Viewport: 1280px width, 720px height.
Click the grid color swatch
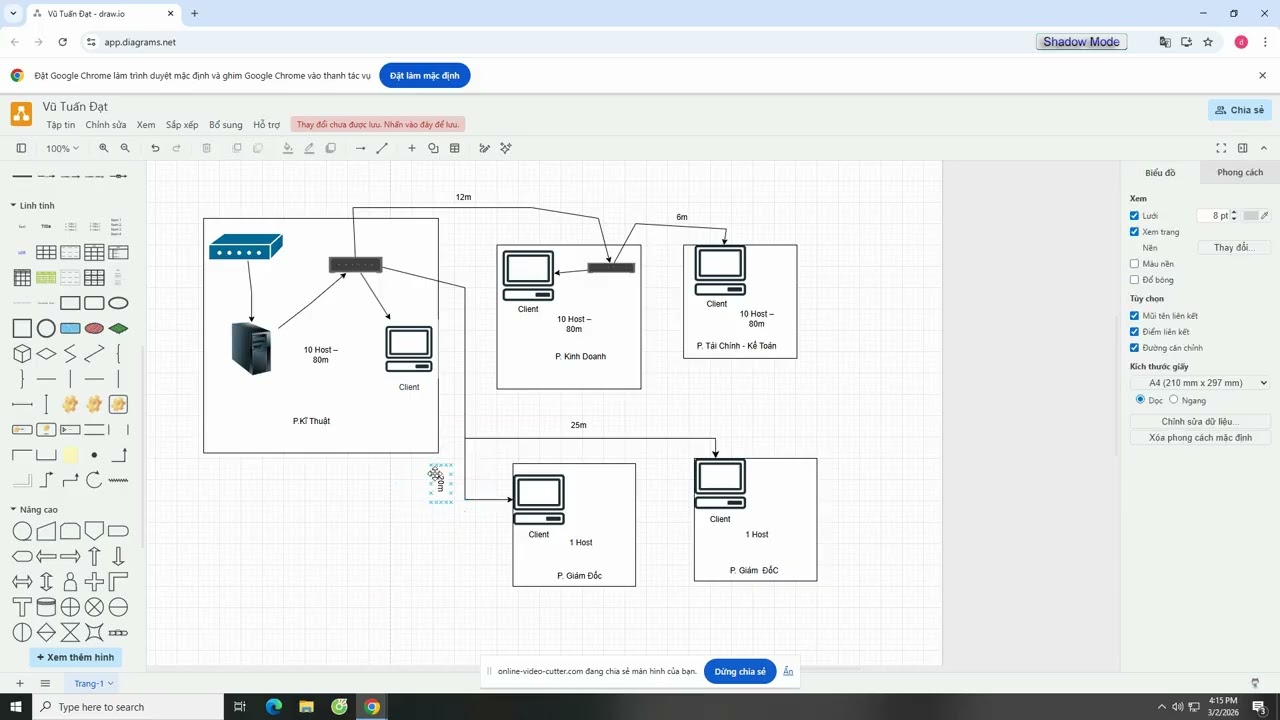(1251, 216)
